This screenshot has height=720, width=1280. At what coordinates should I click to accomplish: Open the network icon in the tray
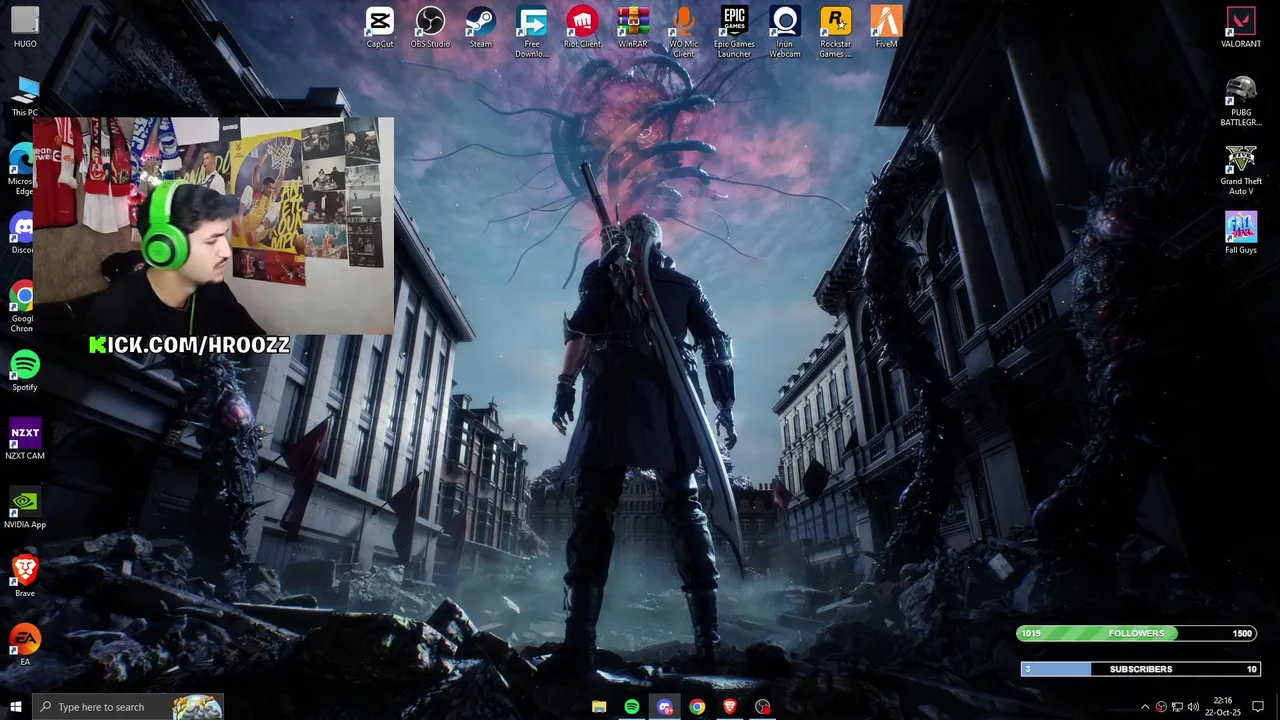coord(1177,707)
